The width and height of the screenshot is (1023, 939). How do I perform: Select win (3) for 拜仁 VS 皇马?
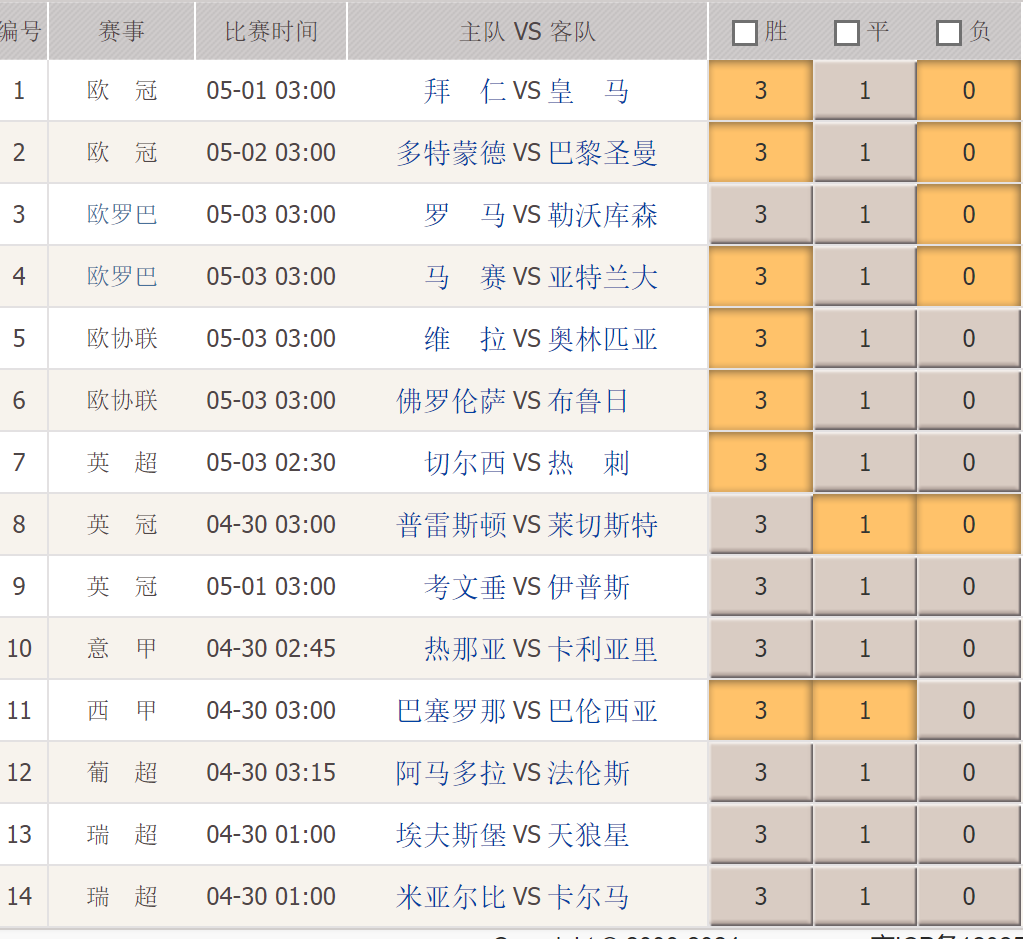[761, 91]
